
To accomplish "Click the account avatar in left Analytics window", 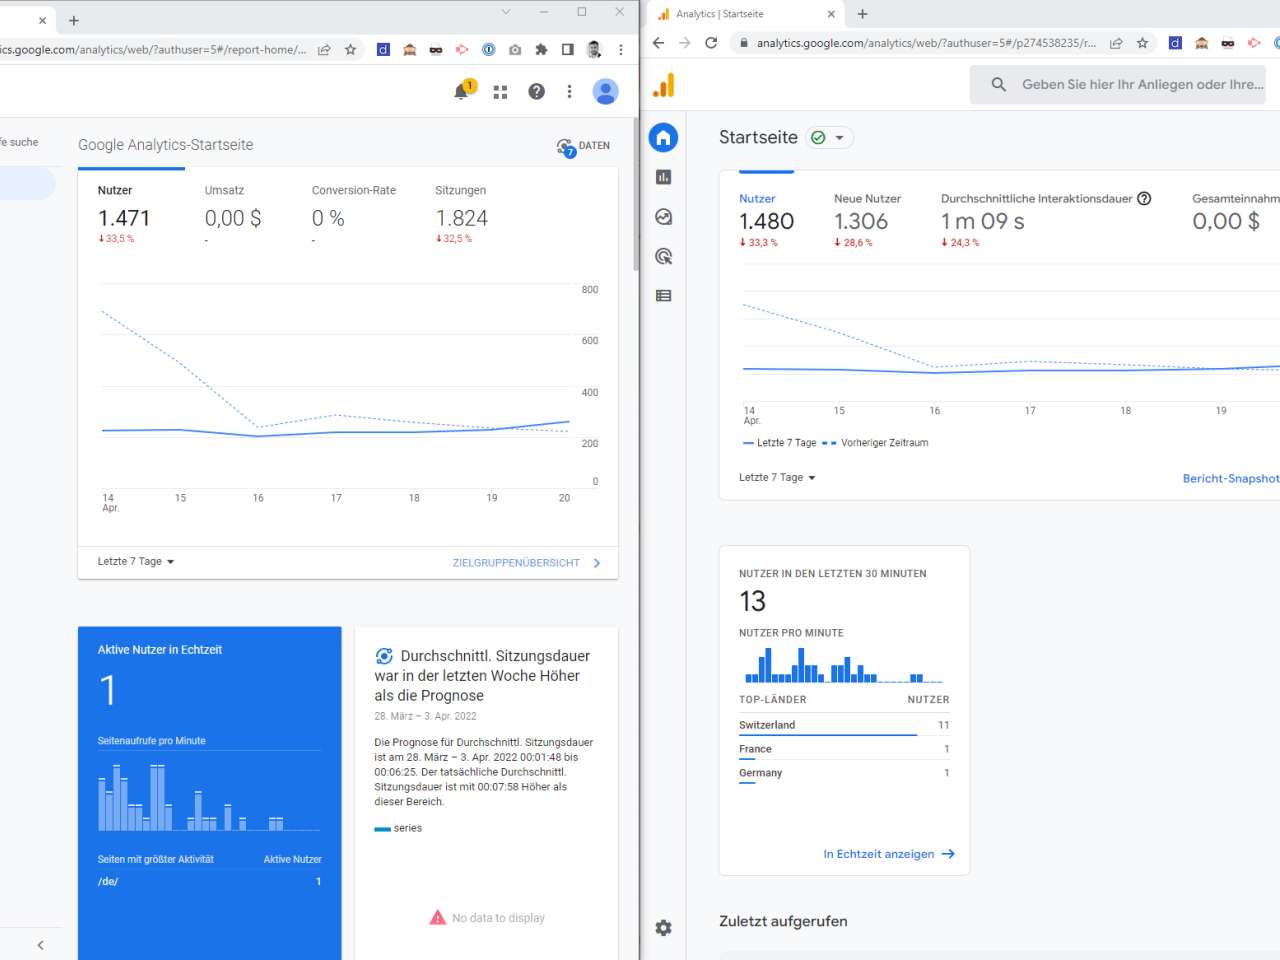I will pyautogui.click(x=605, y=92).
